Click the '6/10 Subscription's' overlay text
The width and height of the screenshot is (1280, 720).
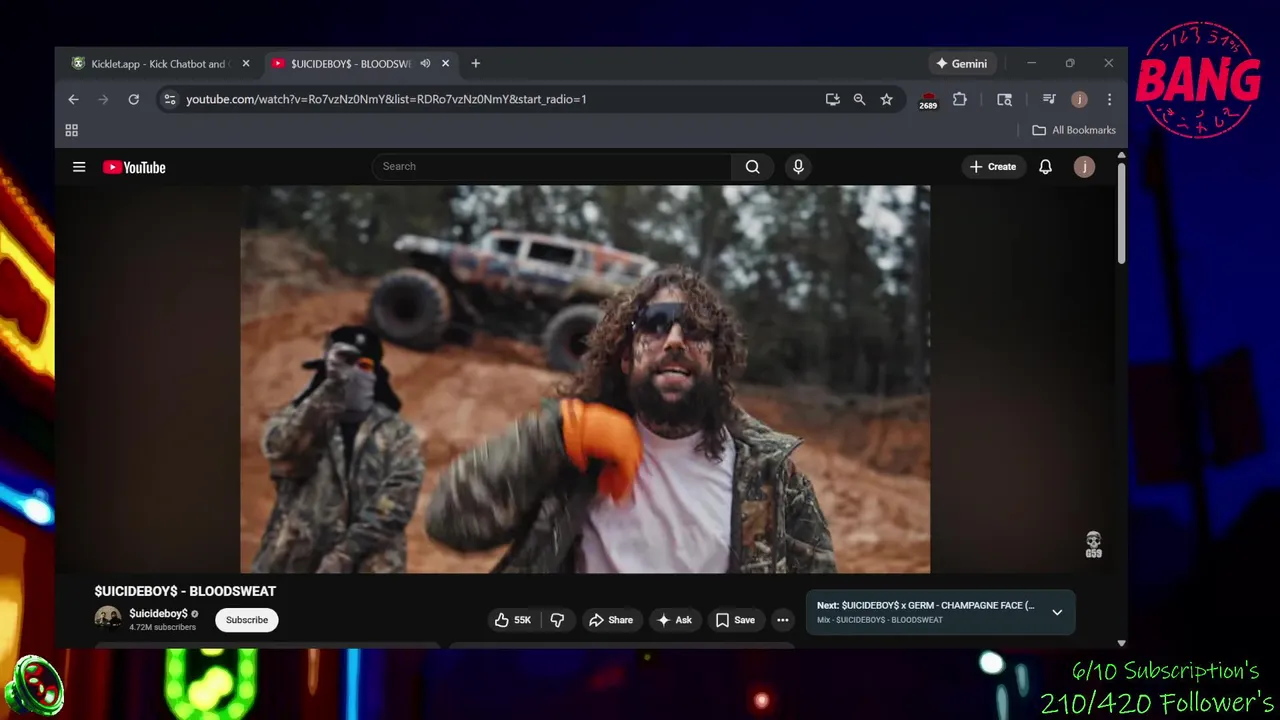[x=1165, y=670]
